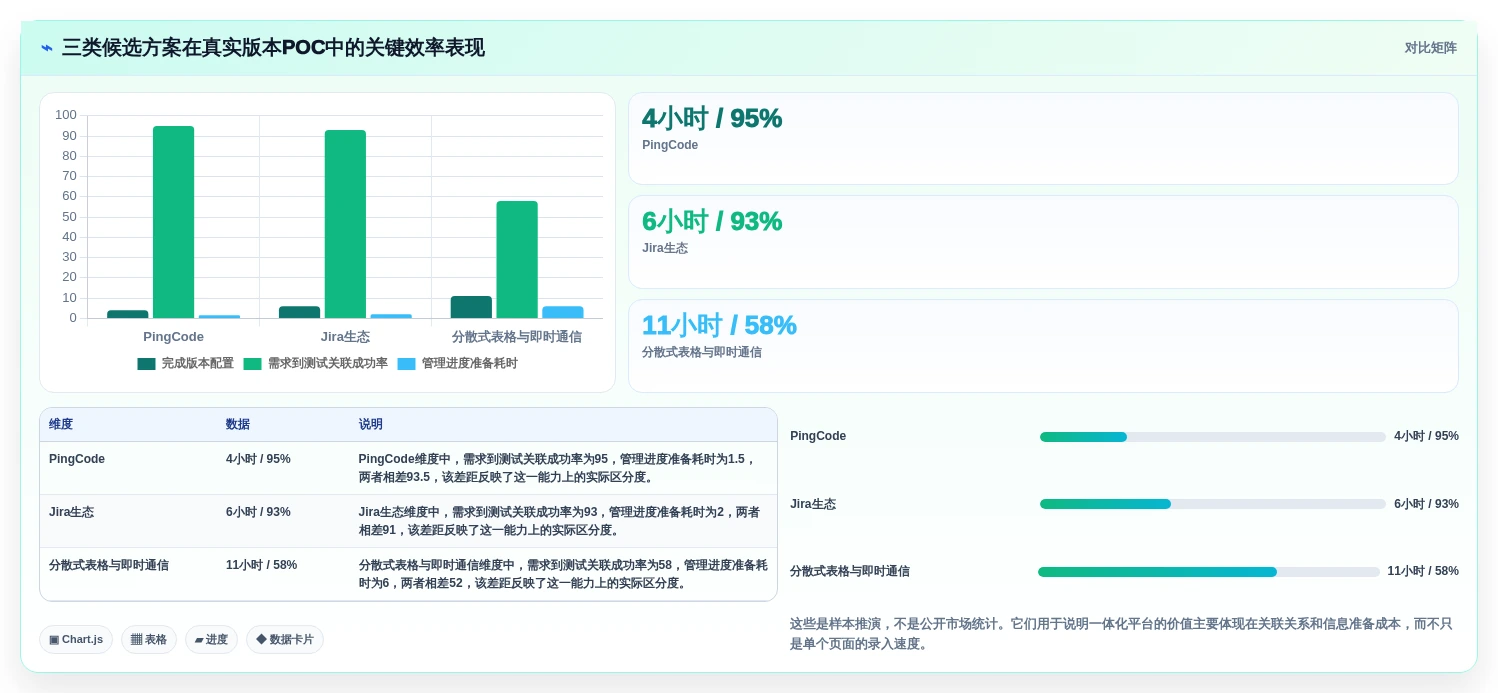Screen dimensions: 1498x693
Task: Click the 维度 table column header
Action: tap(61, 425)
